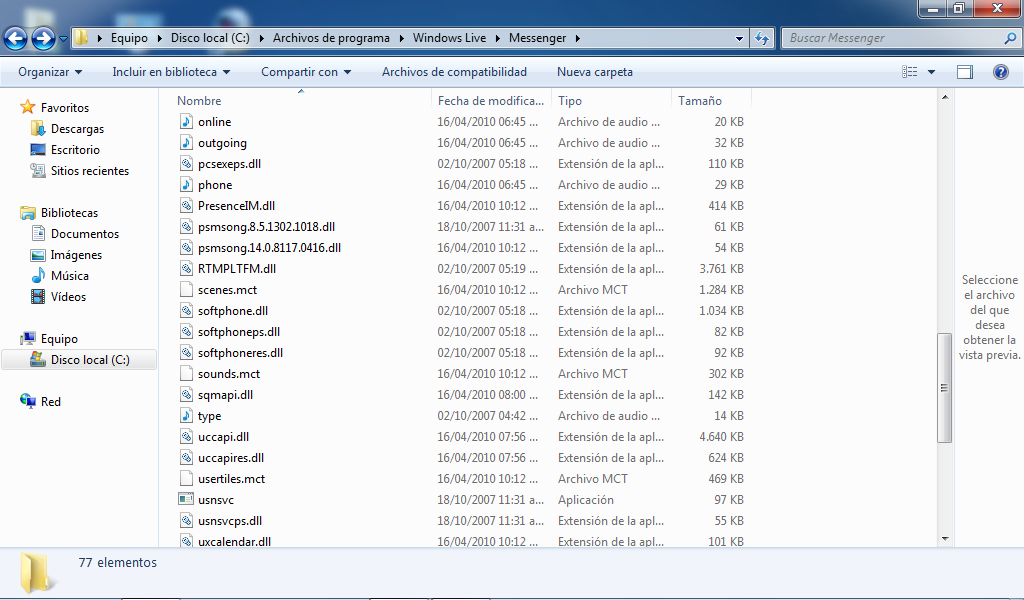
Task: Change the view with the view icon
Action: click(910, 72)
